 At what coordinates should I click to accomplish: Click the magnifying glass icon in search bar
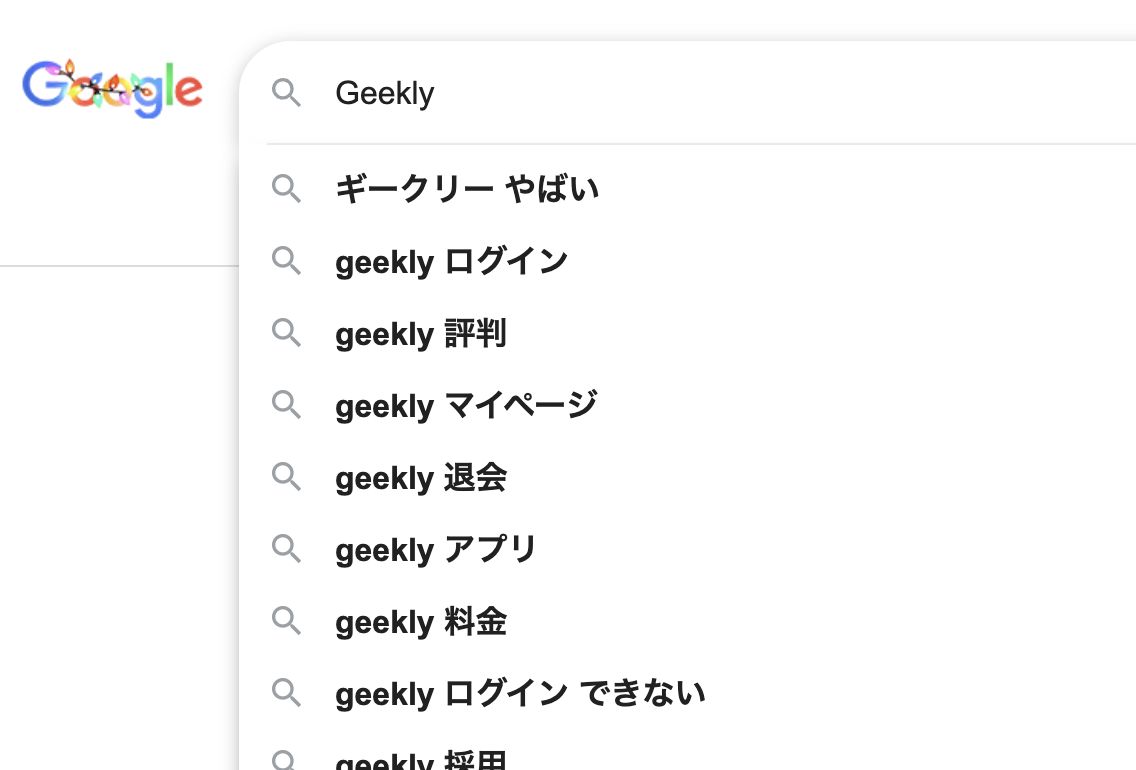click(287, 93)
